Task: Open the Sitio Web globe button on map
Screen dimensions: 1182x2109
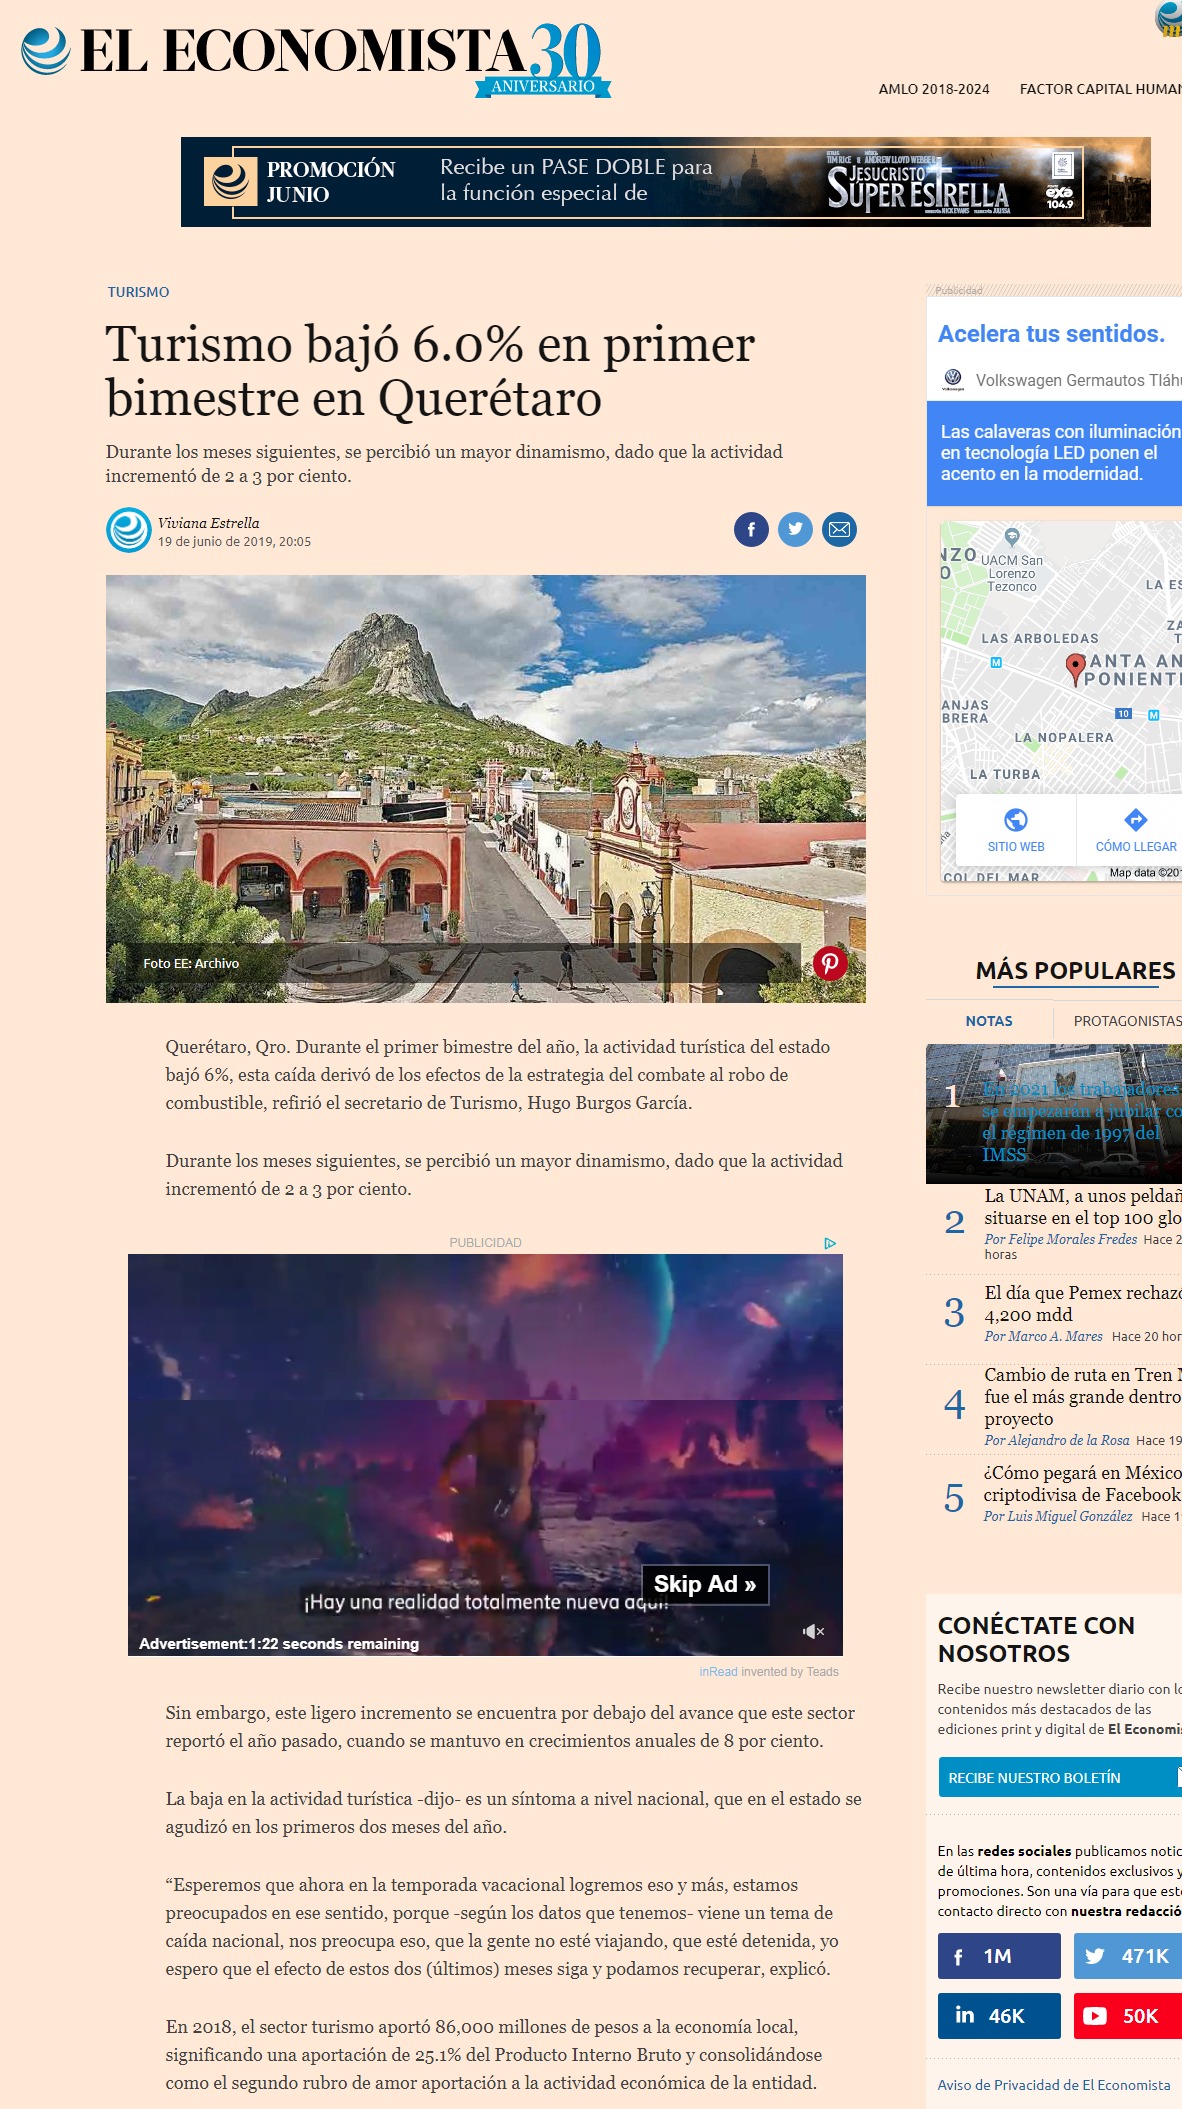Action: coord(1016,829)
